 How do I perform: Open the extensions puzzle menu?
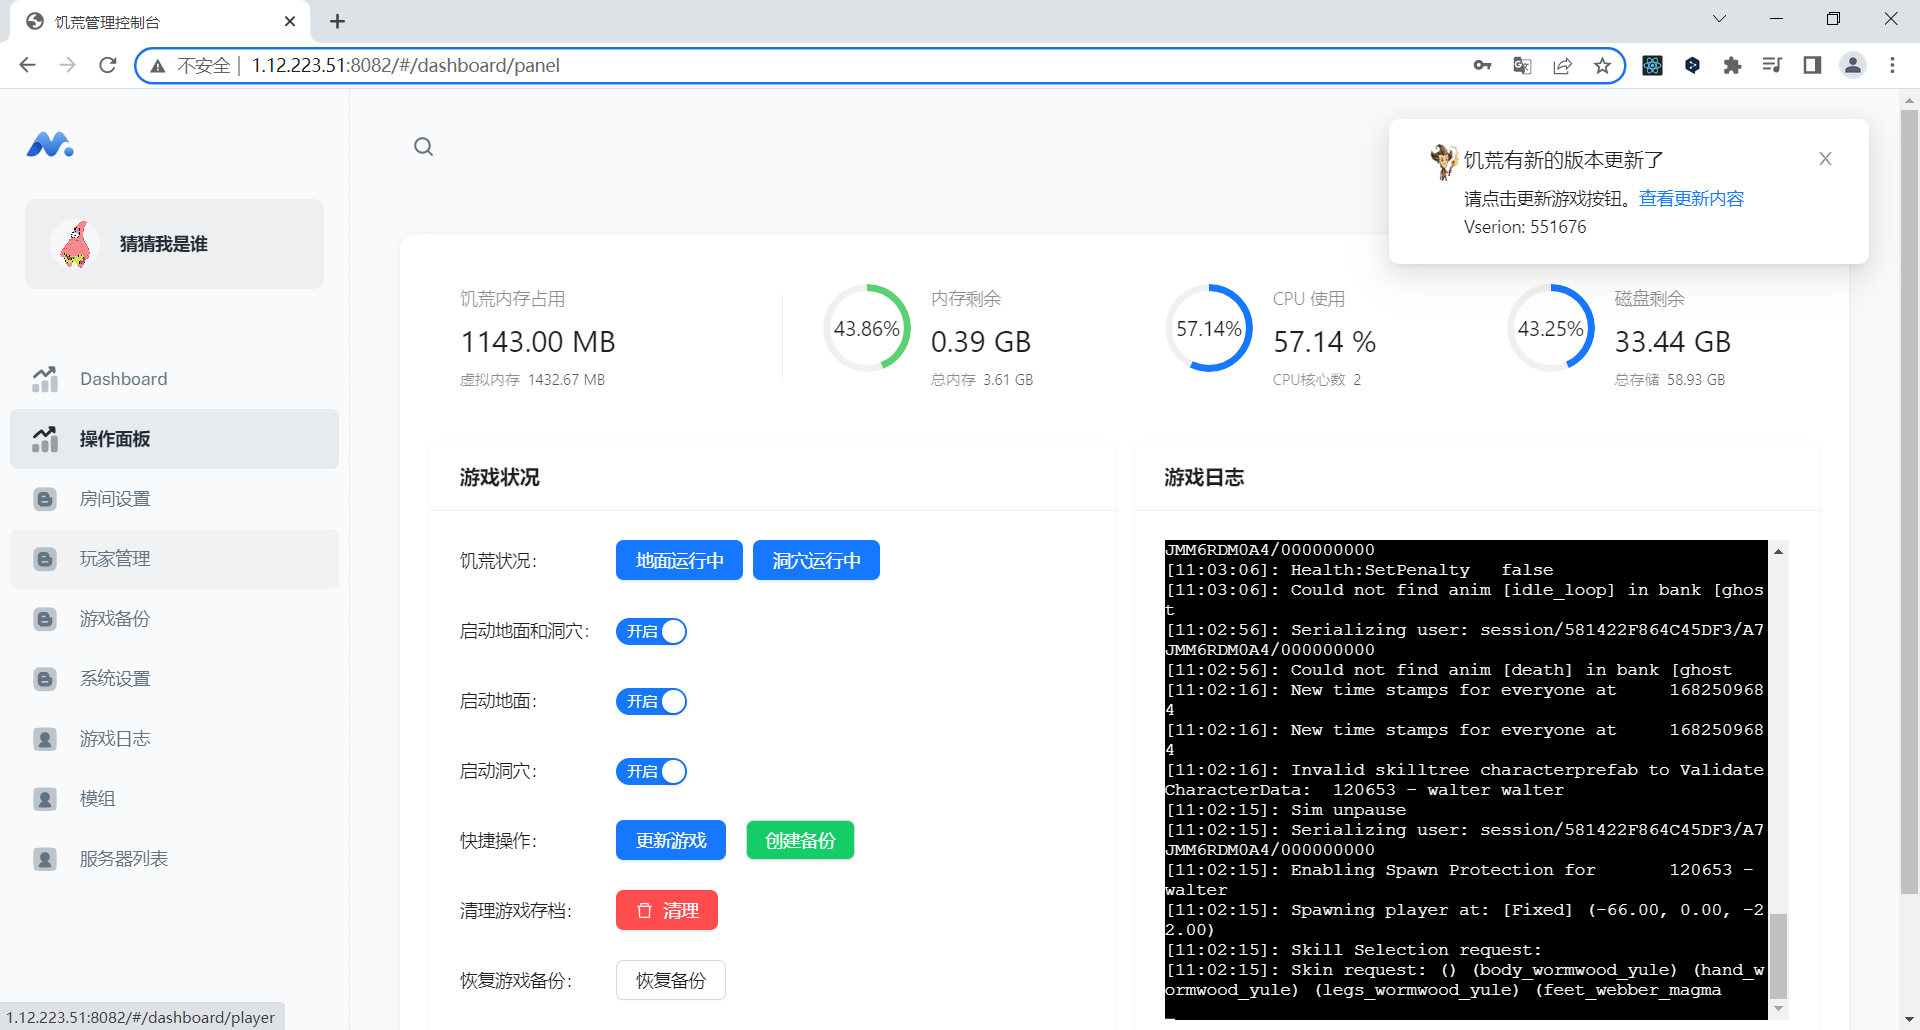coord(1732,65)
